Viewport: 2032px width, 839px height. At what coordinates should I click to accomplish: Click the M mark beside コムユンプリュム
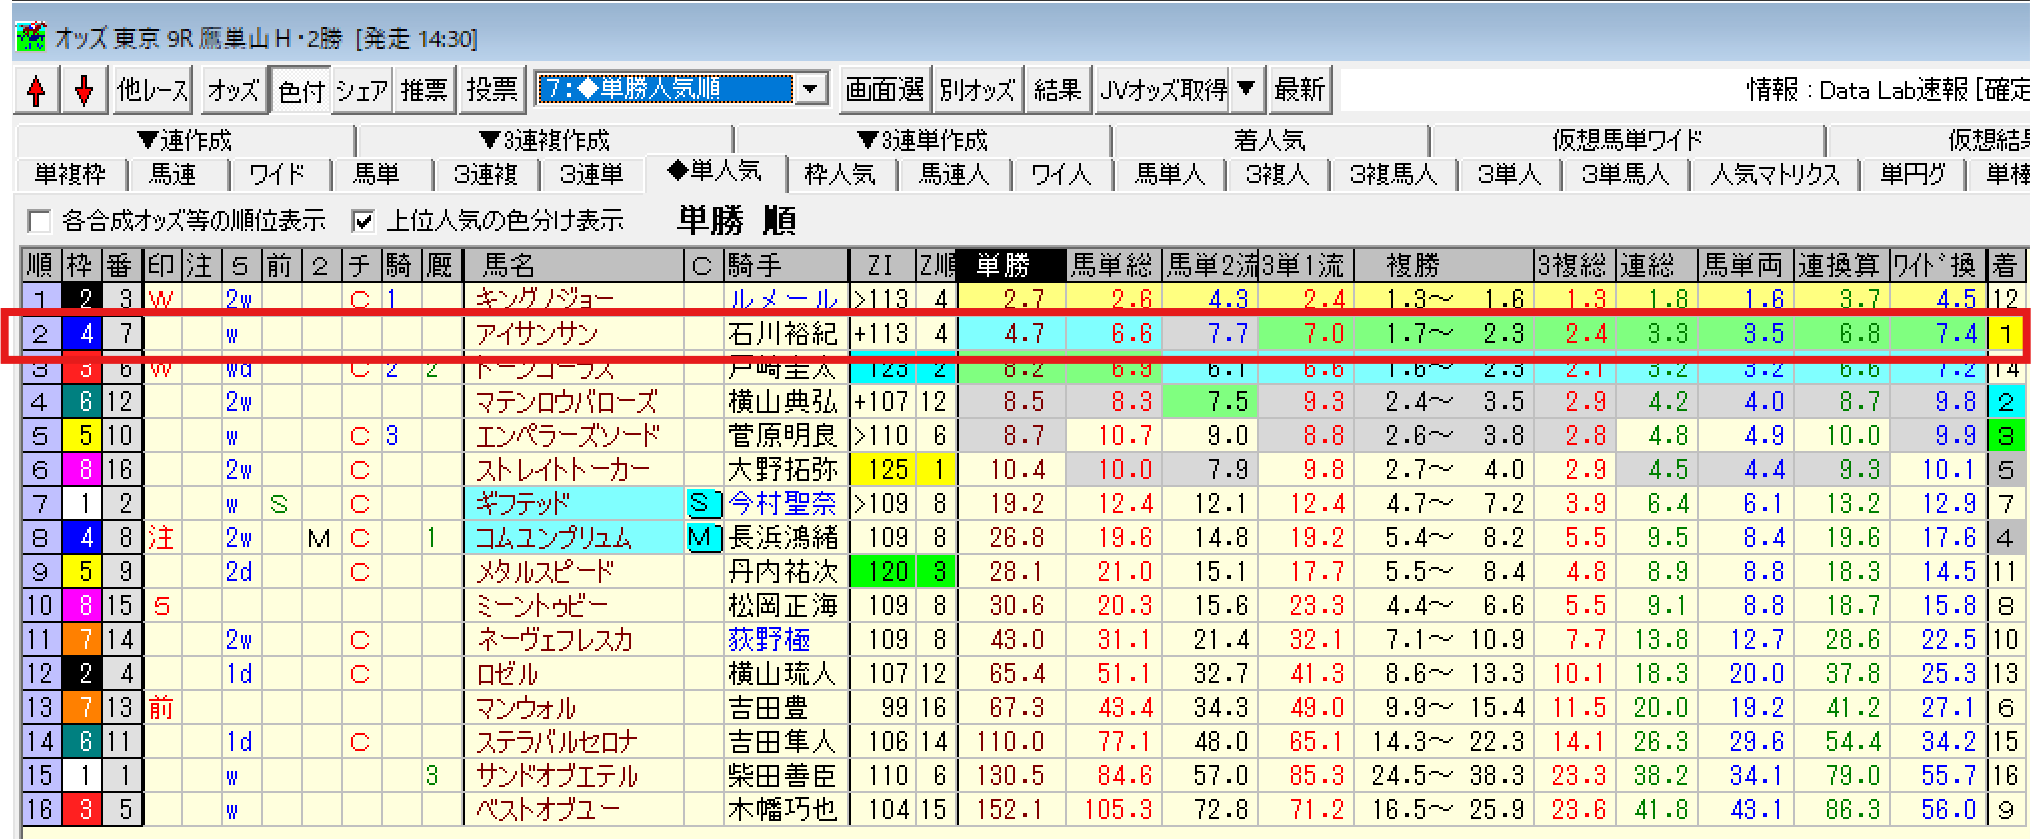pyautogui.click(x=703, y=538)
